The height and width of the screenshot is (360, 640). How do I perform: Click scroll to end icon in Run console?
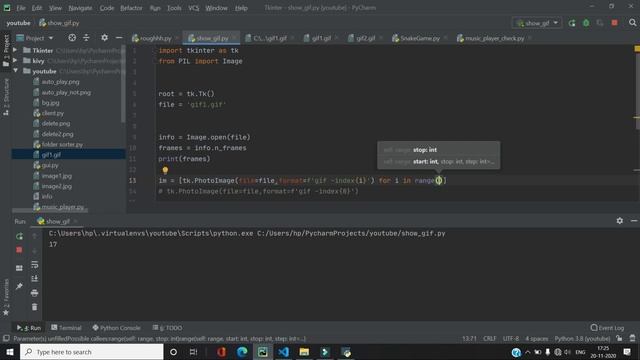(x=35, y=278)
